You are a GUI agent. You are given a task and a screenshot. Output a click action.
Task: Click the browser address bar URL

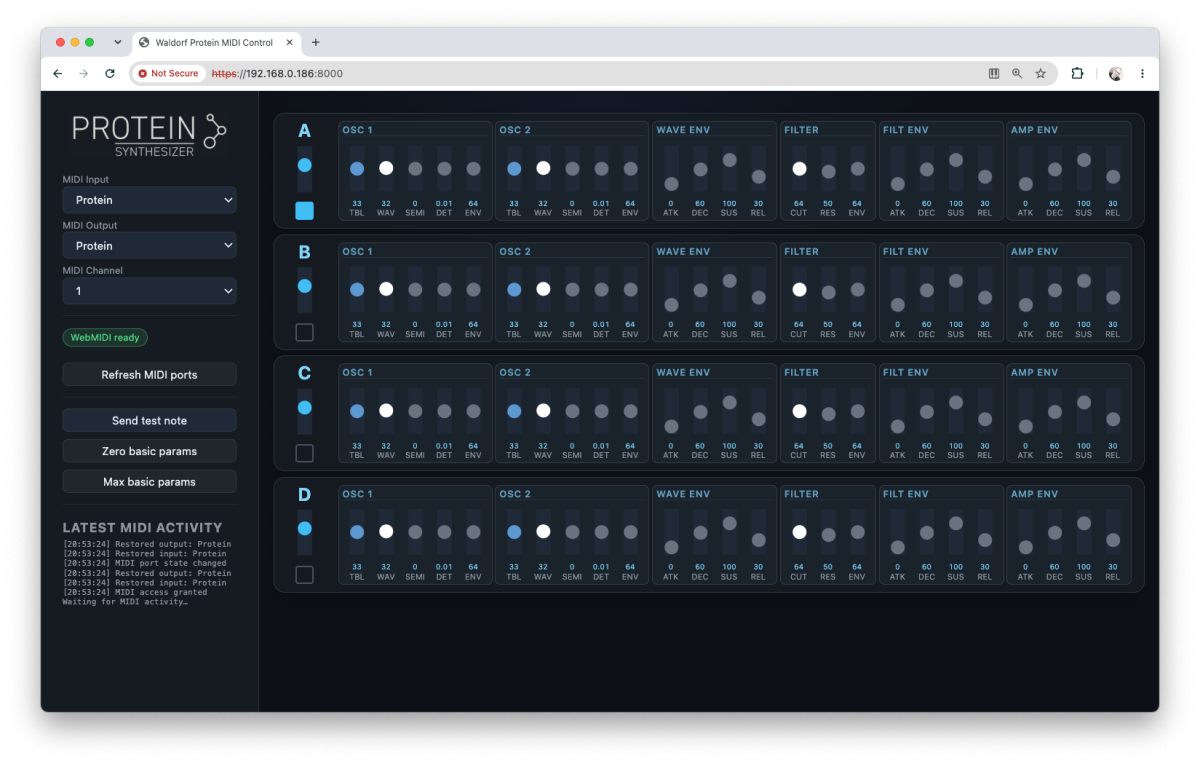pyautogui.click(x=277, y=74)
